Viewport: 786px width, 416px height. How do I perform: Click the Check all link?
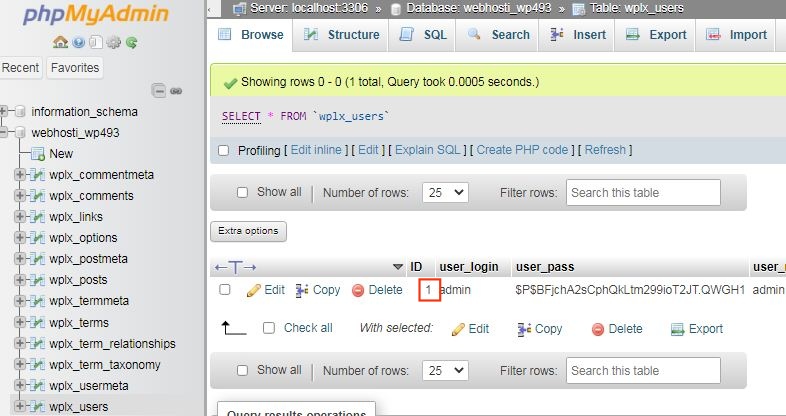308,328
